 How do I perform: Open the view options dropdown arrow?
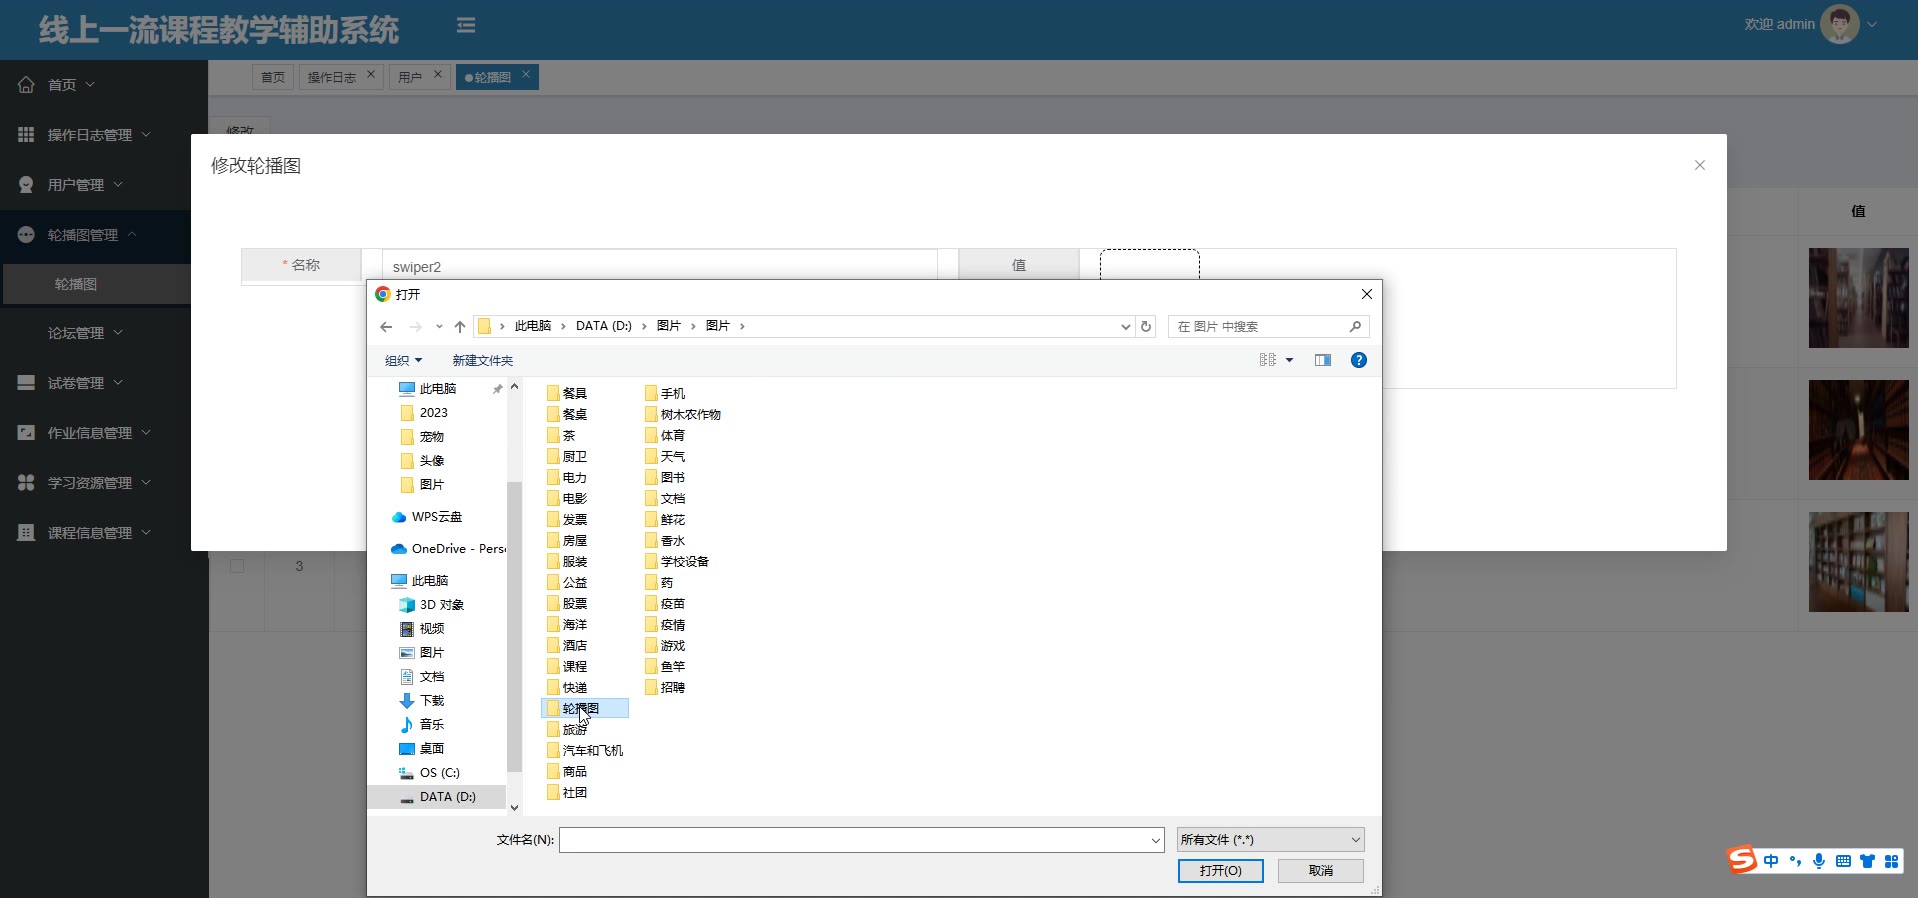[x=1289, y=361]
